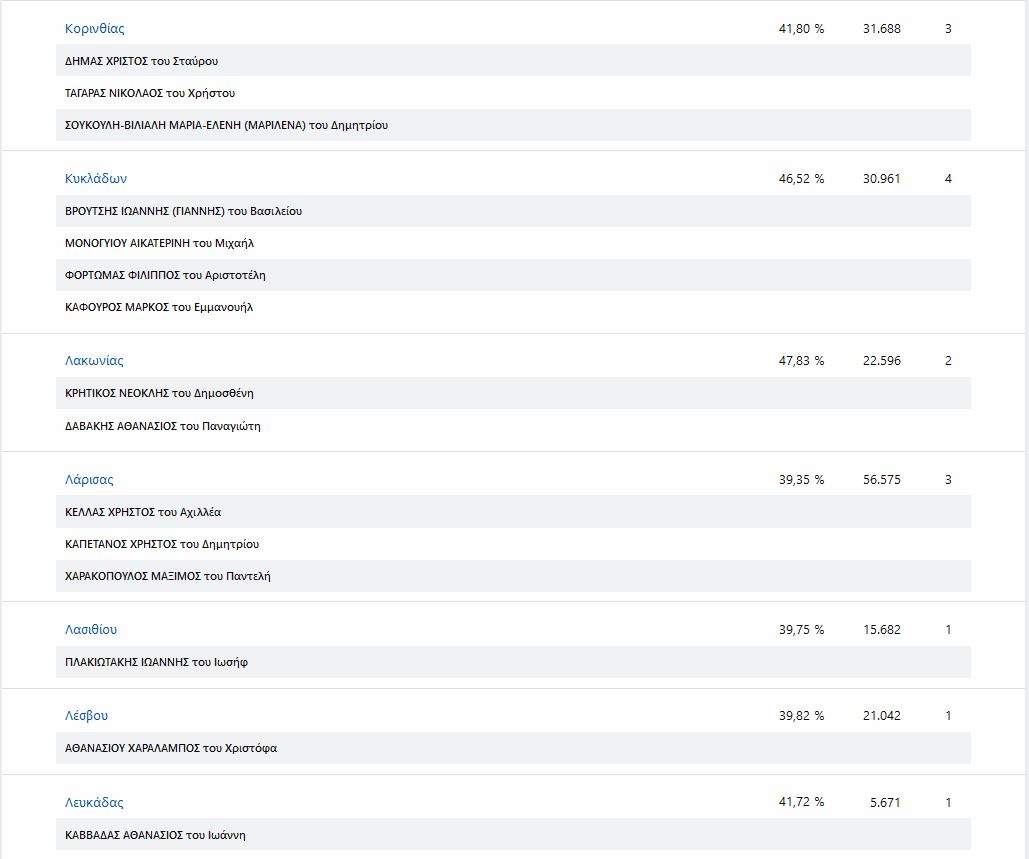Click the ΣΟΥΚΟΥΛΗ-ΒΙΛΙΑΛΗ ΜΑΡΙΑ-ΕΛΕΝΗ row
The image size is (1029, 859).
click(226, 125)
